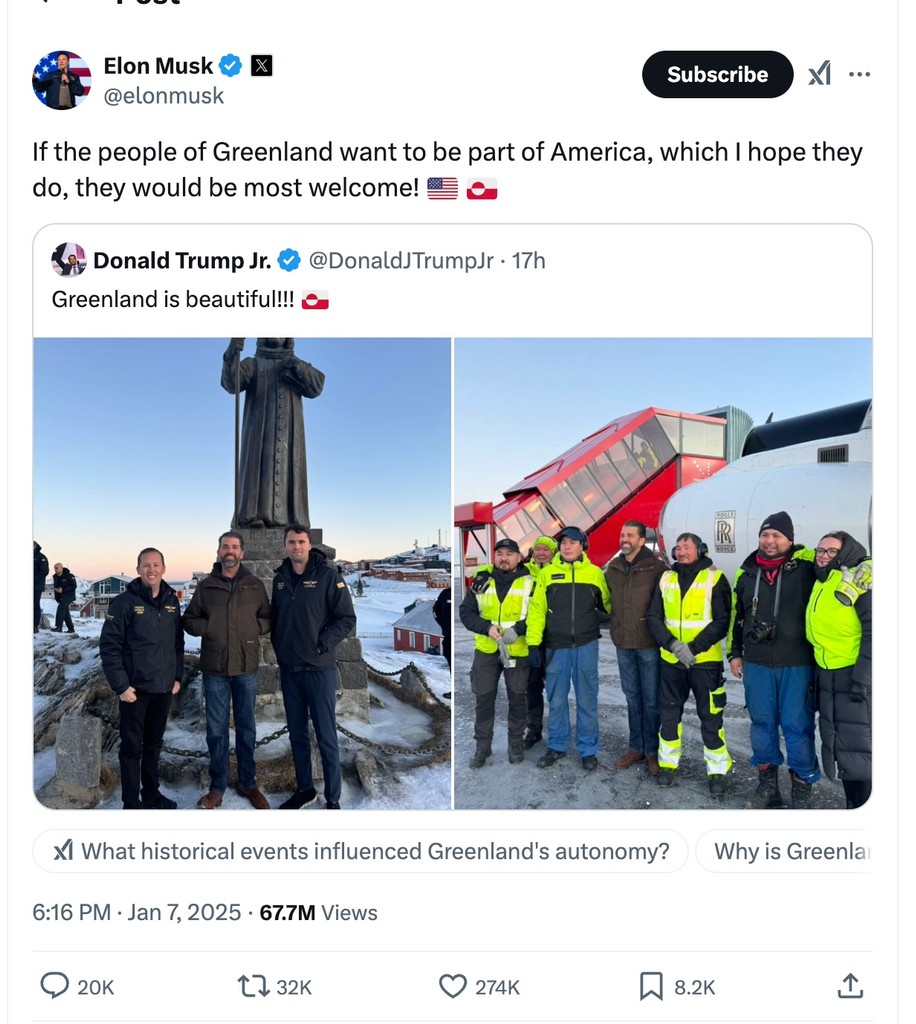Open the three-dot more options menu
The height and width of the screenshot is (1024, 916).
click(x=859, y=74)
